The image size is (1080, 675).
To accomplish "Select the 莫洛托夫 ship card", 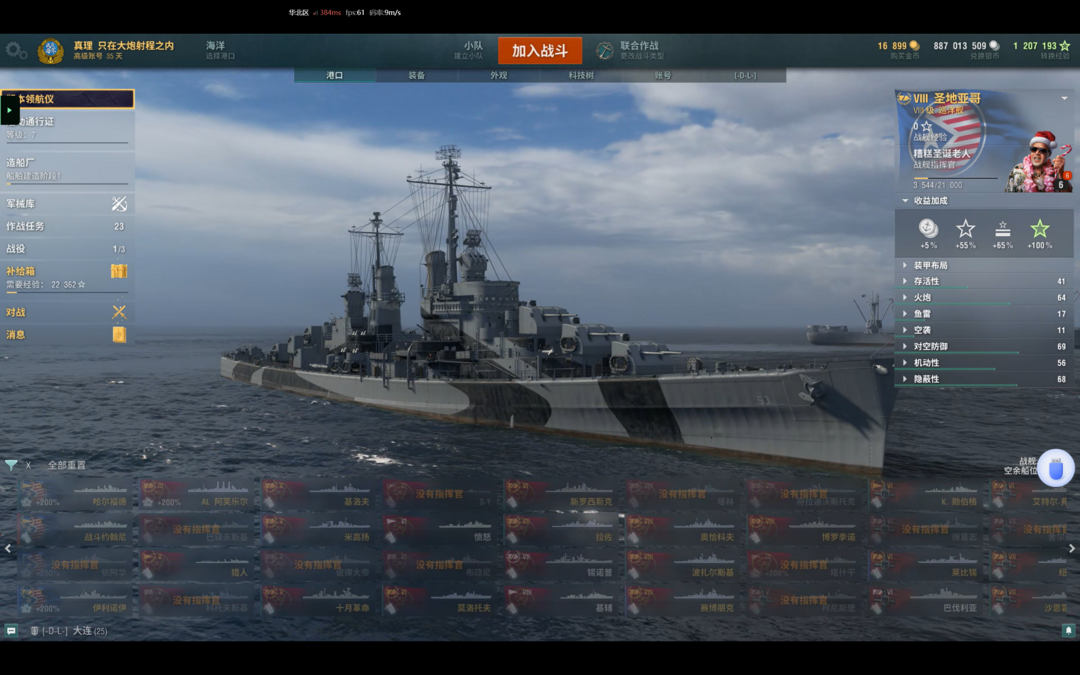I will point(439,601).
